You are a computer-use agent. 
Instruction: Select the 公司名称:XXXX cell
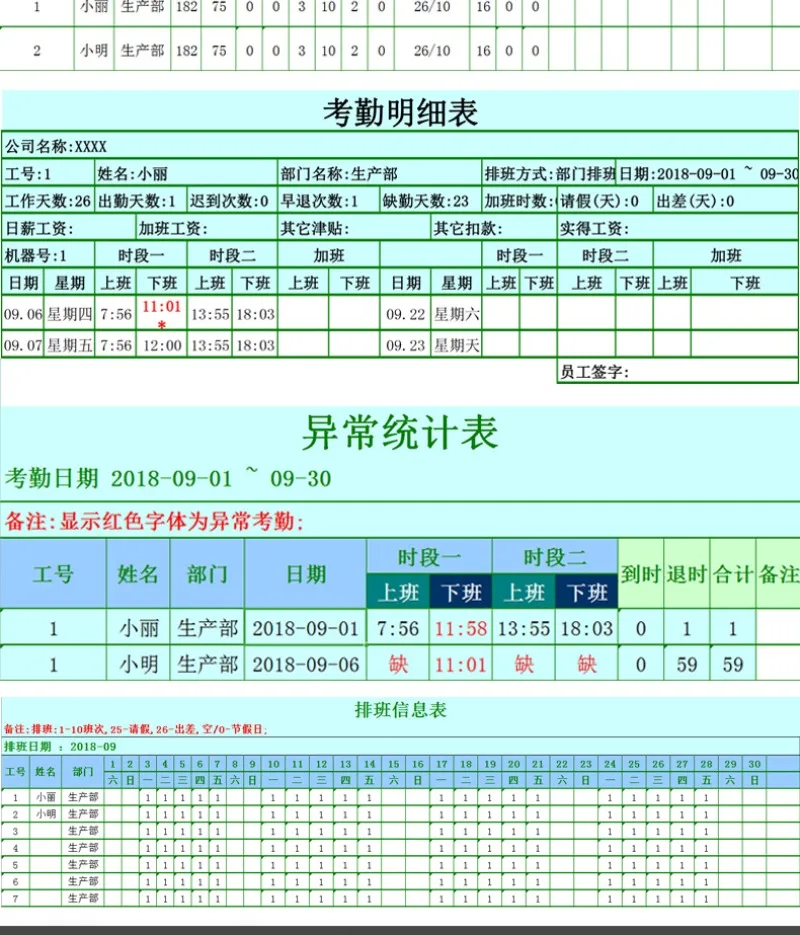tap(399, 146)
